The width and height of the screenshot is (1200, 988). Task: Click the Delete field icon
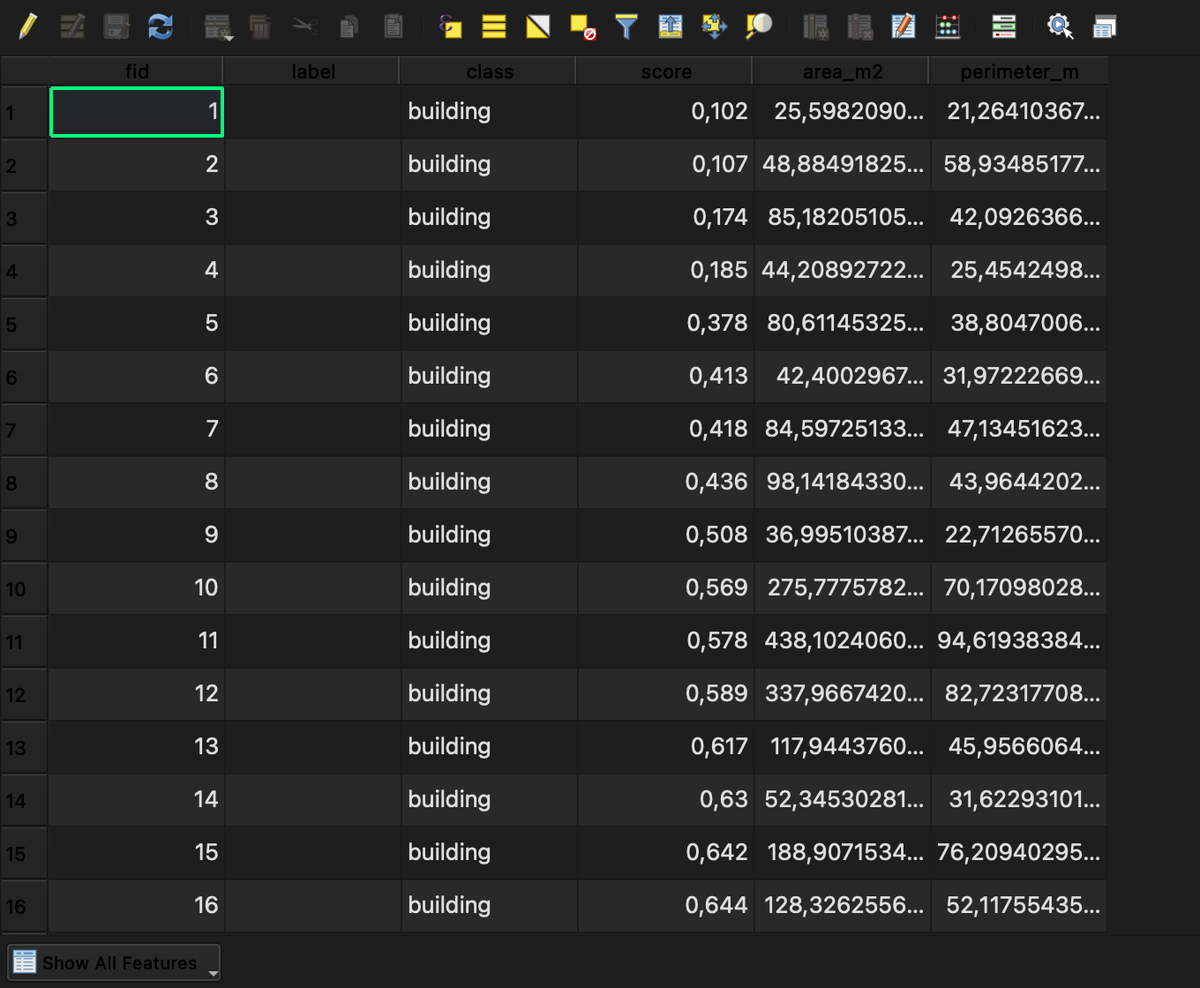pos(859,27)
